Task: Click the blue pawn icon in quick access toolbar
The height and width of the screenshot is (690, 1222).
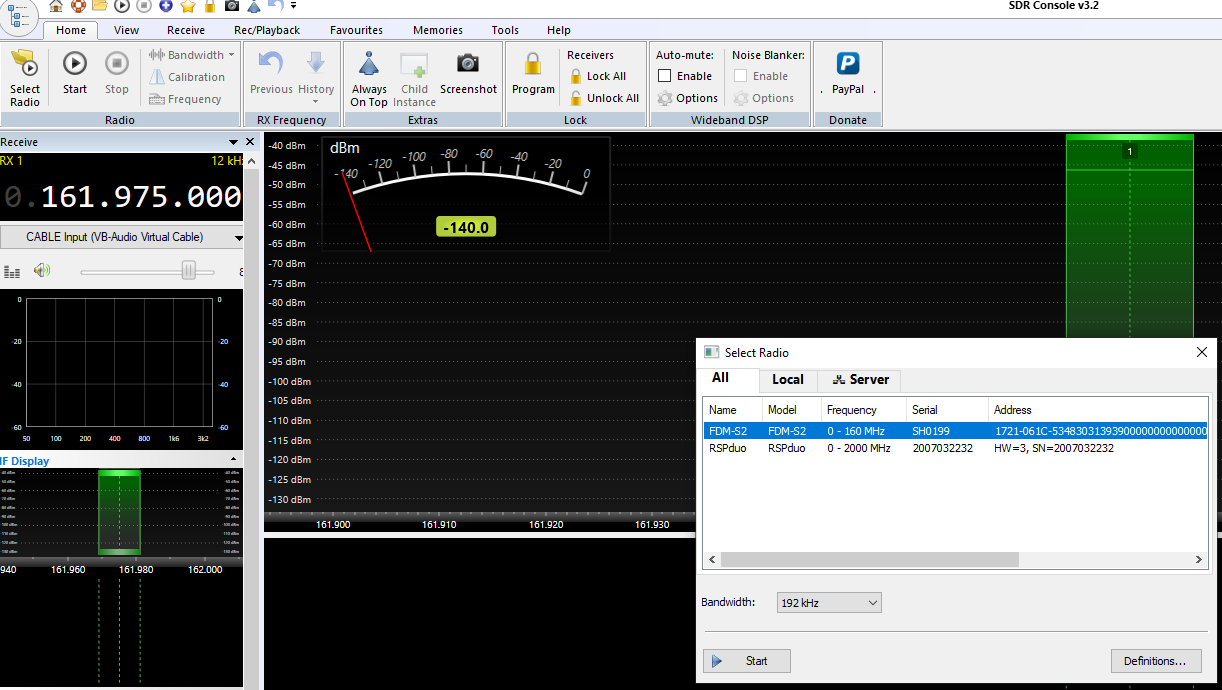Action: click(253, 6)
